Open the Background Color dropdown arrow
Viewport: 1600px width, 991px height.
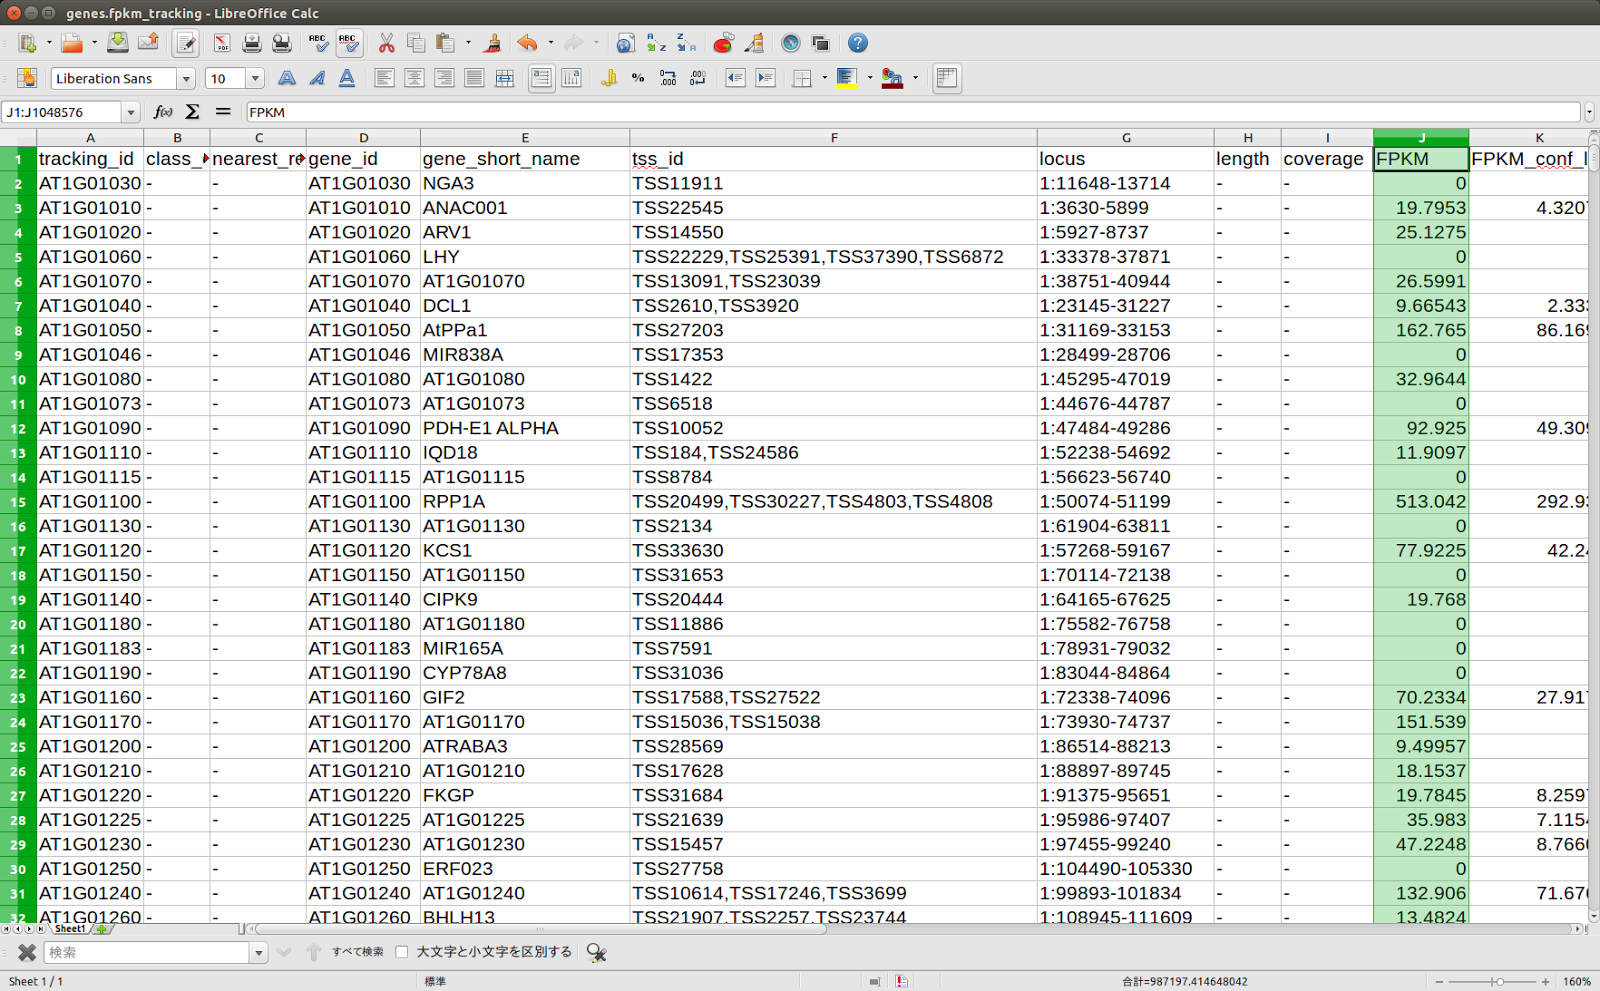[x=869, y=78]
